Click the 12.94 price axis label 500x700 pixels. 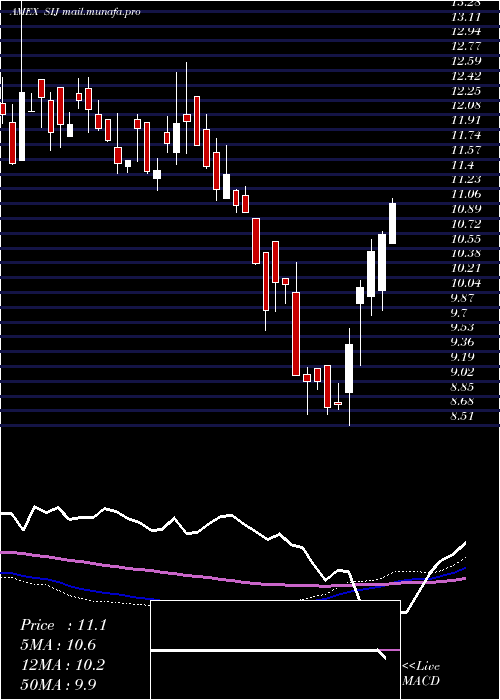point(466,32)
